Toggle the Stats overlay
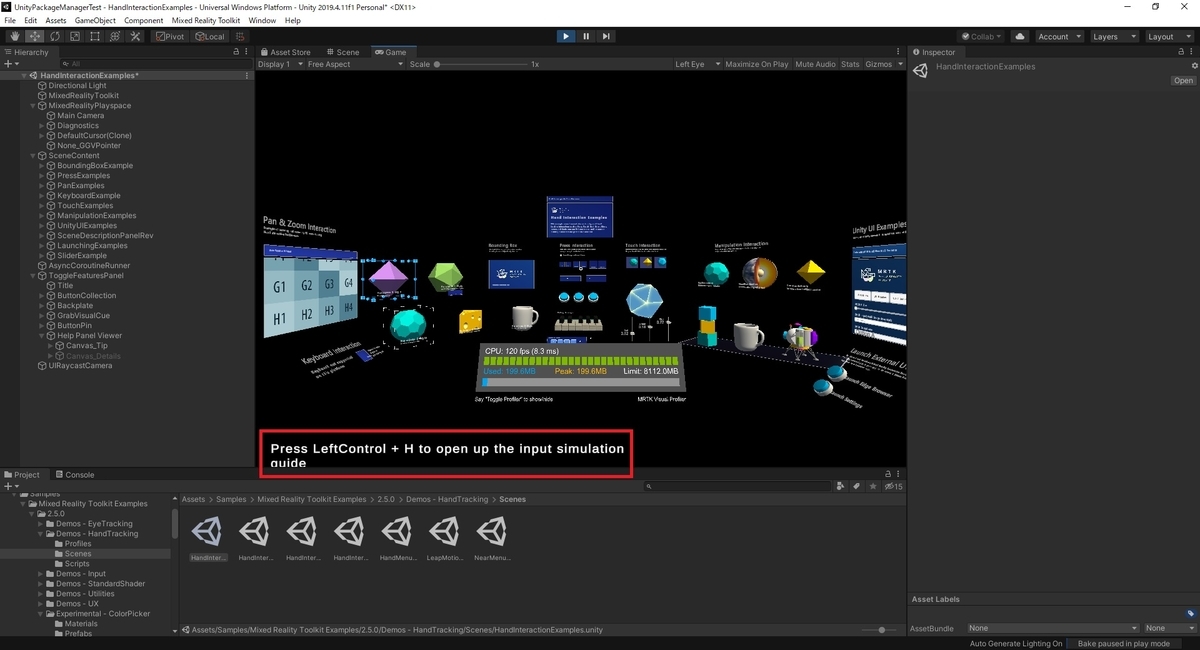This screenshot has height=650, width=1200. [x=850, y=64]
